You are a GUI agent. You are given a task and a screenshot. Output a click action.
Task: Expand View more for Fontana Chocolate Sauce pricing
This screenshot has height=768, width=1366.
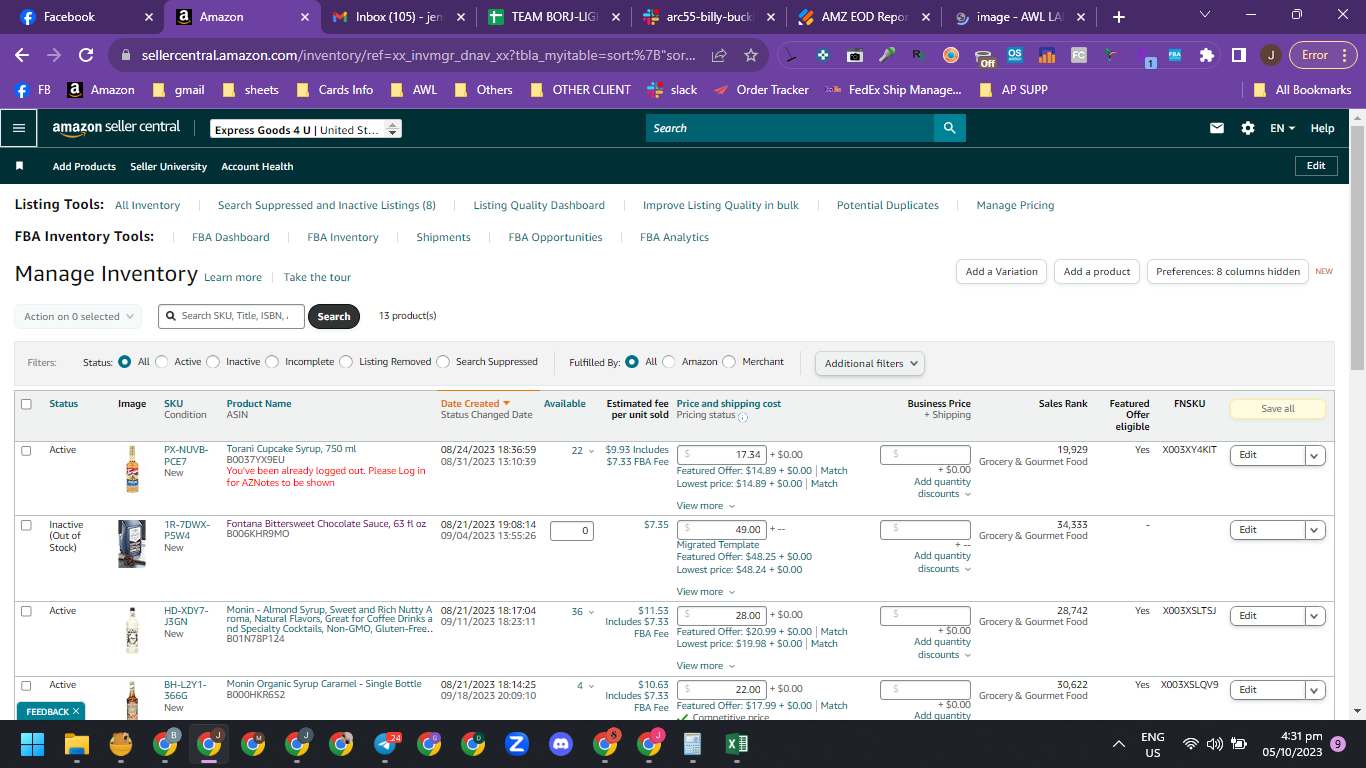pyautogui.click(x=704, y=592)
